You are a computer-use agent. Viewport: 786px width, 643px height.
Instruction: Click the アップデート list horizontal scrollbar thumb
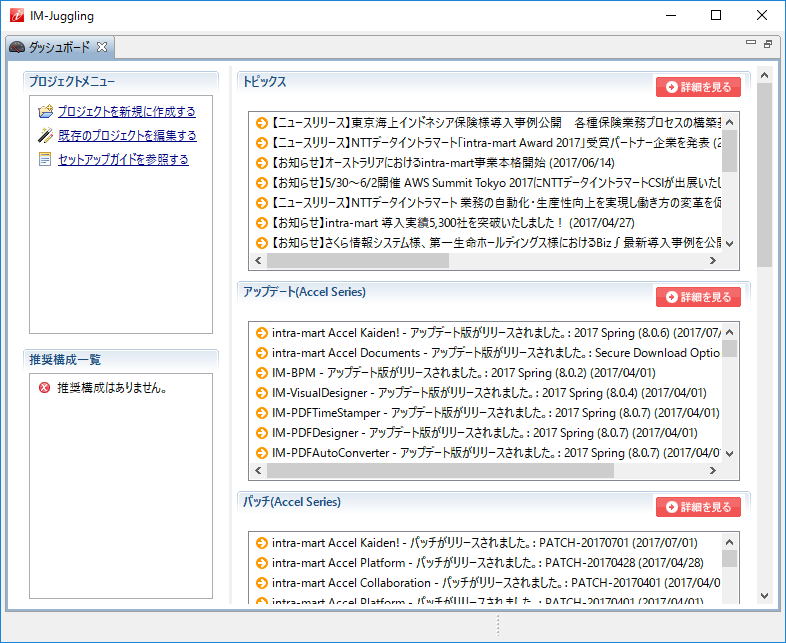click(440, 471)
